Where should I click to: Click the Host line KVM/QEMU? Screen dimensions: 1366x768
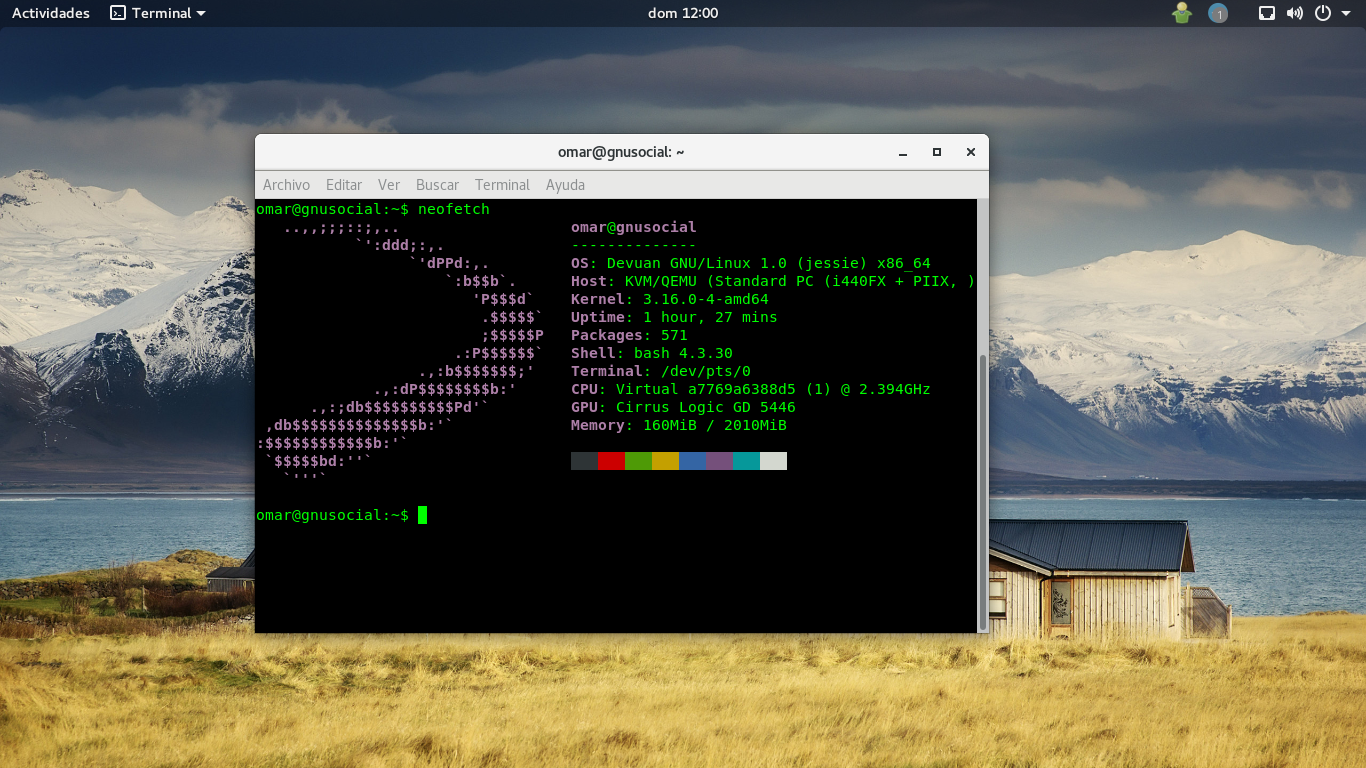click(773, 281)
